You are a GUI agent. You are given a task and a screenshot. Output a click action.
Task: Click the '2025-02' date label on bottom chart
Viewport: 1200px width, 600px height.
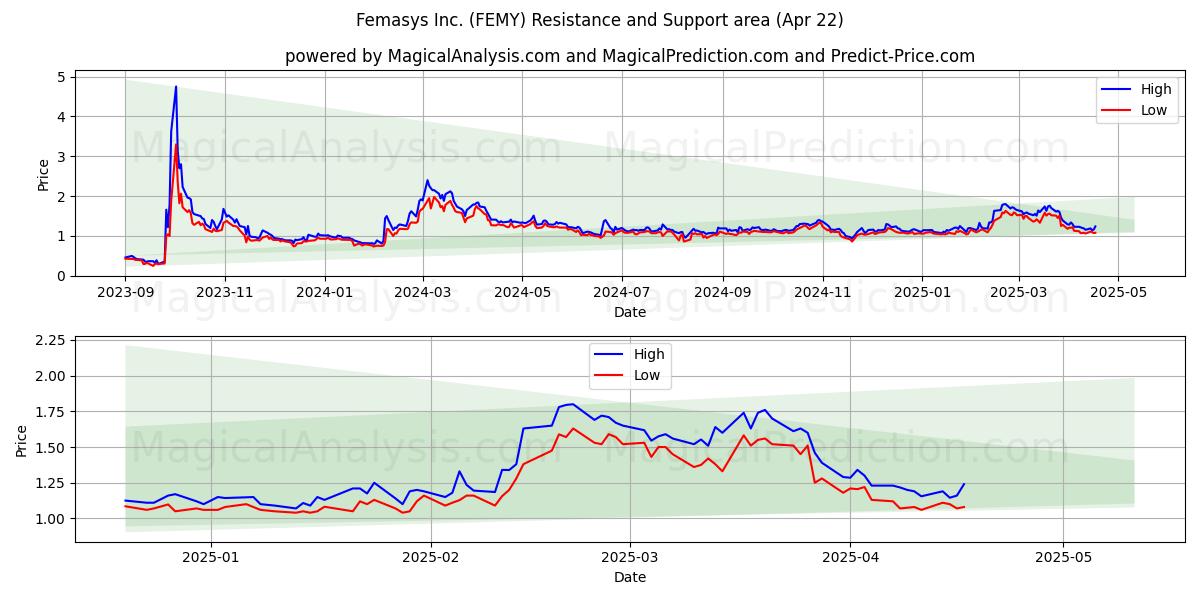(x=432, y=558)
